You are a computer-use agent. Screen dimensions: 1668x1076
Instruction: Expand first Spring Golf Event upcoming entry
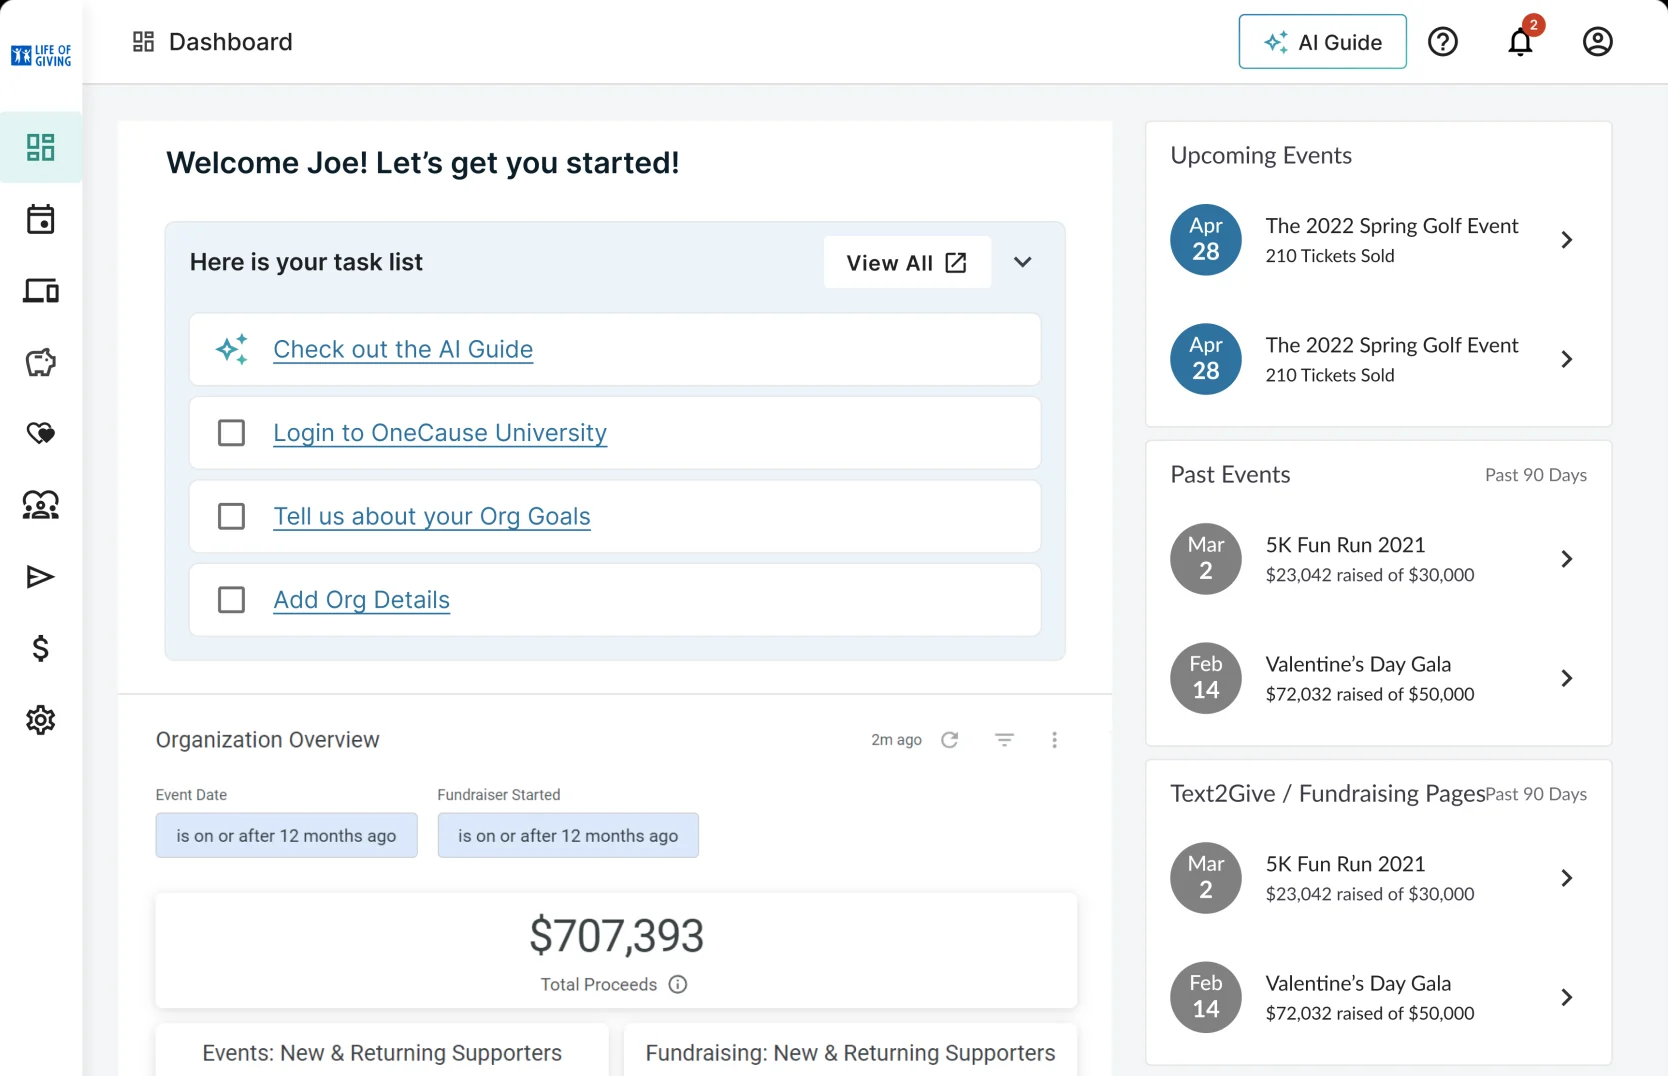(1567, 240)
